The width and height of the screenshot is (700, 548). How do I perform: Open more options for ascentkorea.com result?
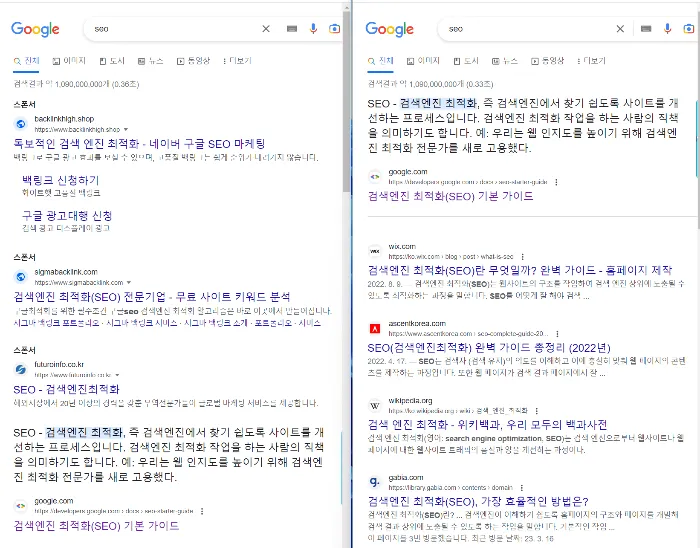[x=557, y=334]
